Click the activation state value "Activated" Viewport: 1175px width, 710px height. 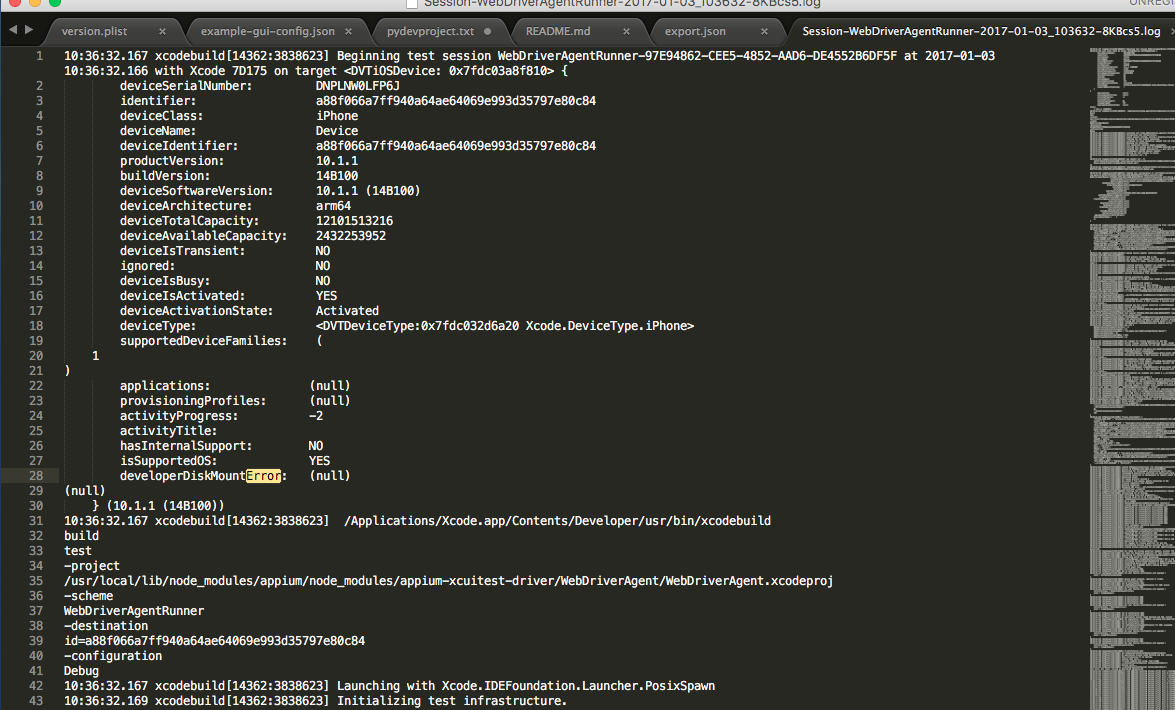coord(347,311)
